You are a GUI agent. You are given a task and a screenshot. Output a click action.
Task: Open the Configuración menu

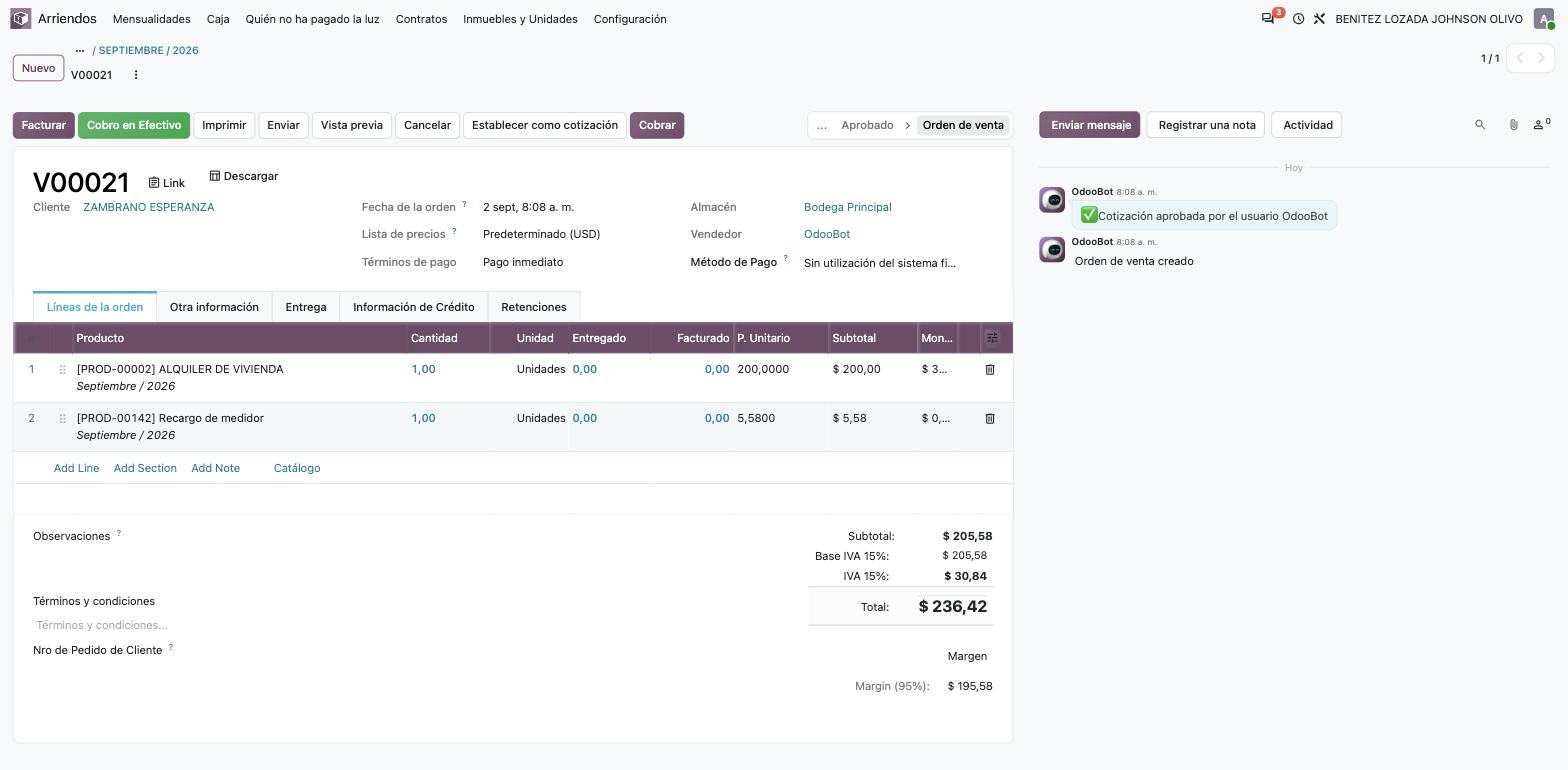coord(630,19)
